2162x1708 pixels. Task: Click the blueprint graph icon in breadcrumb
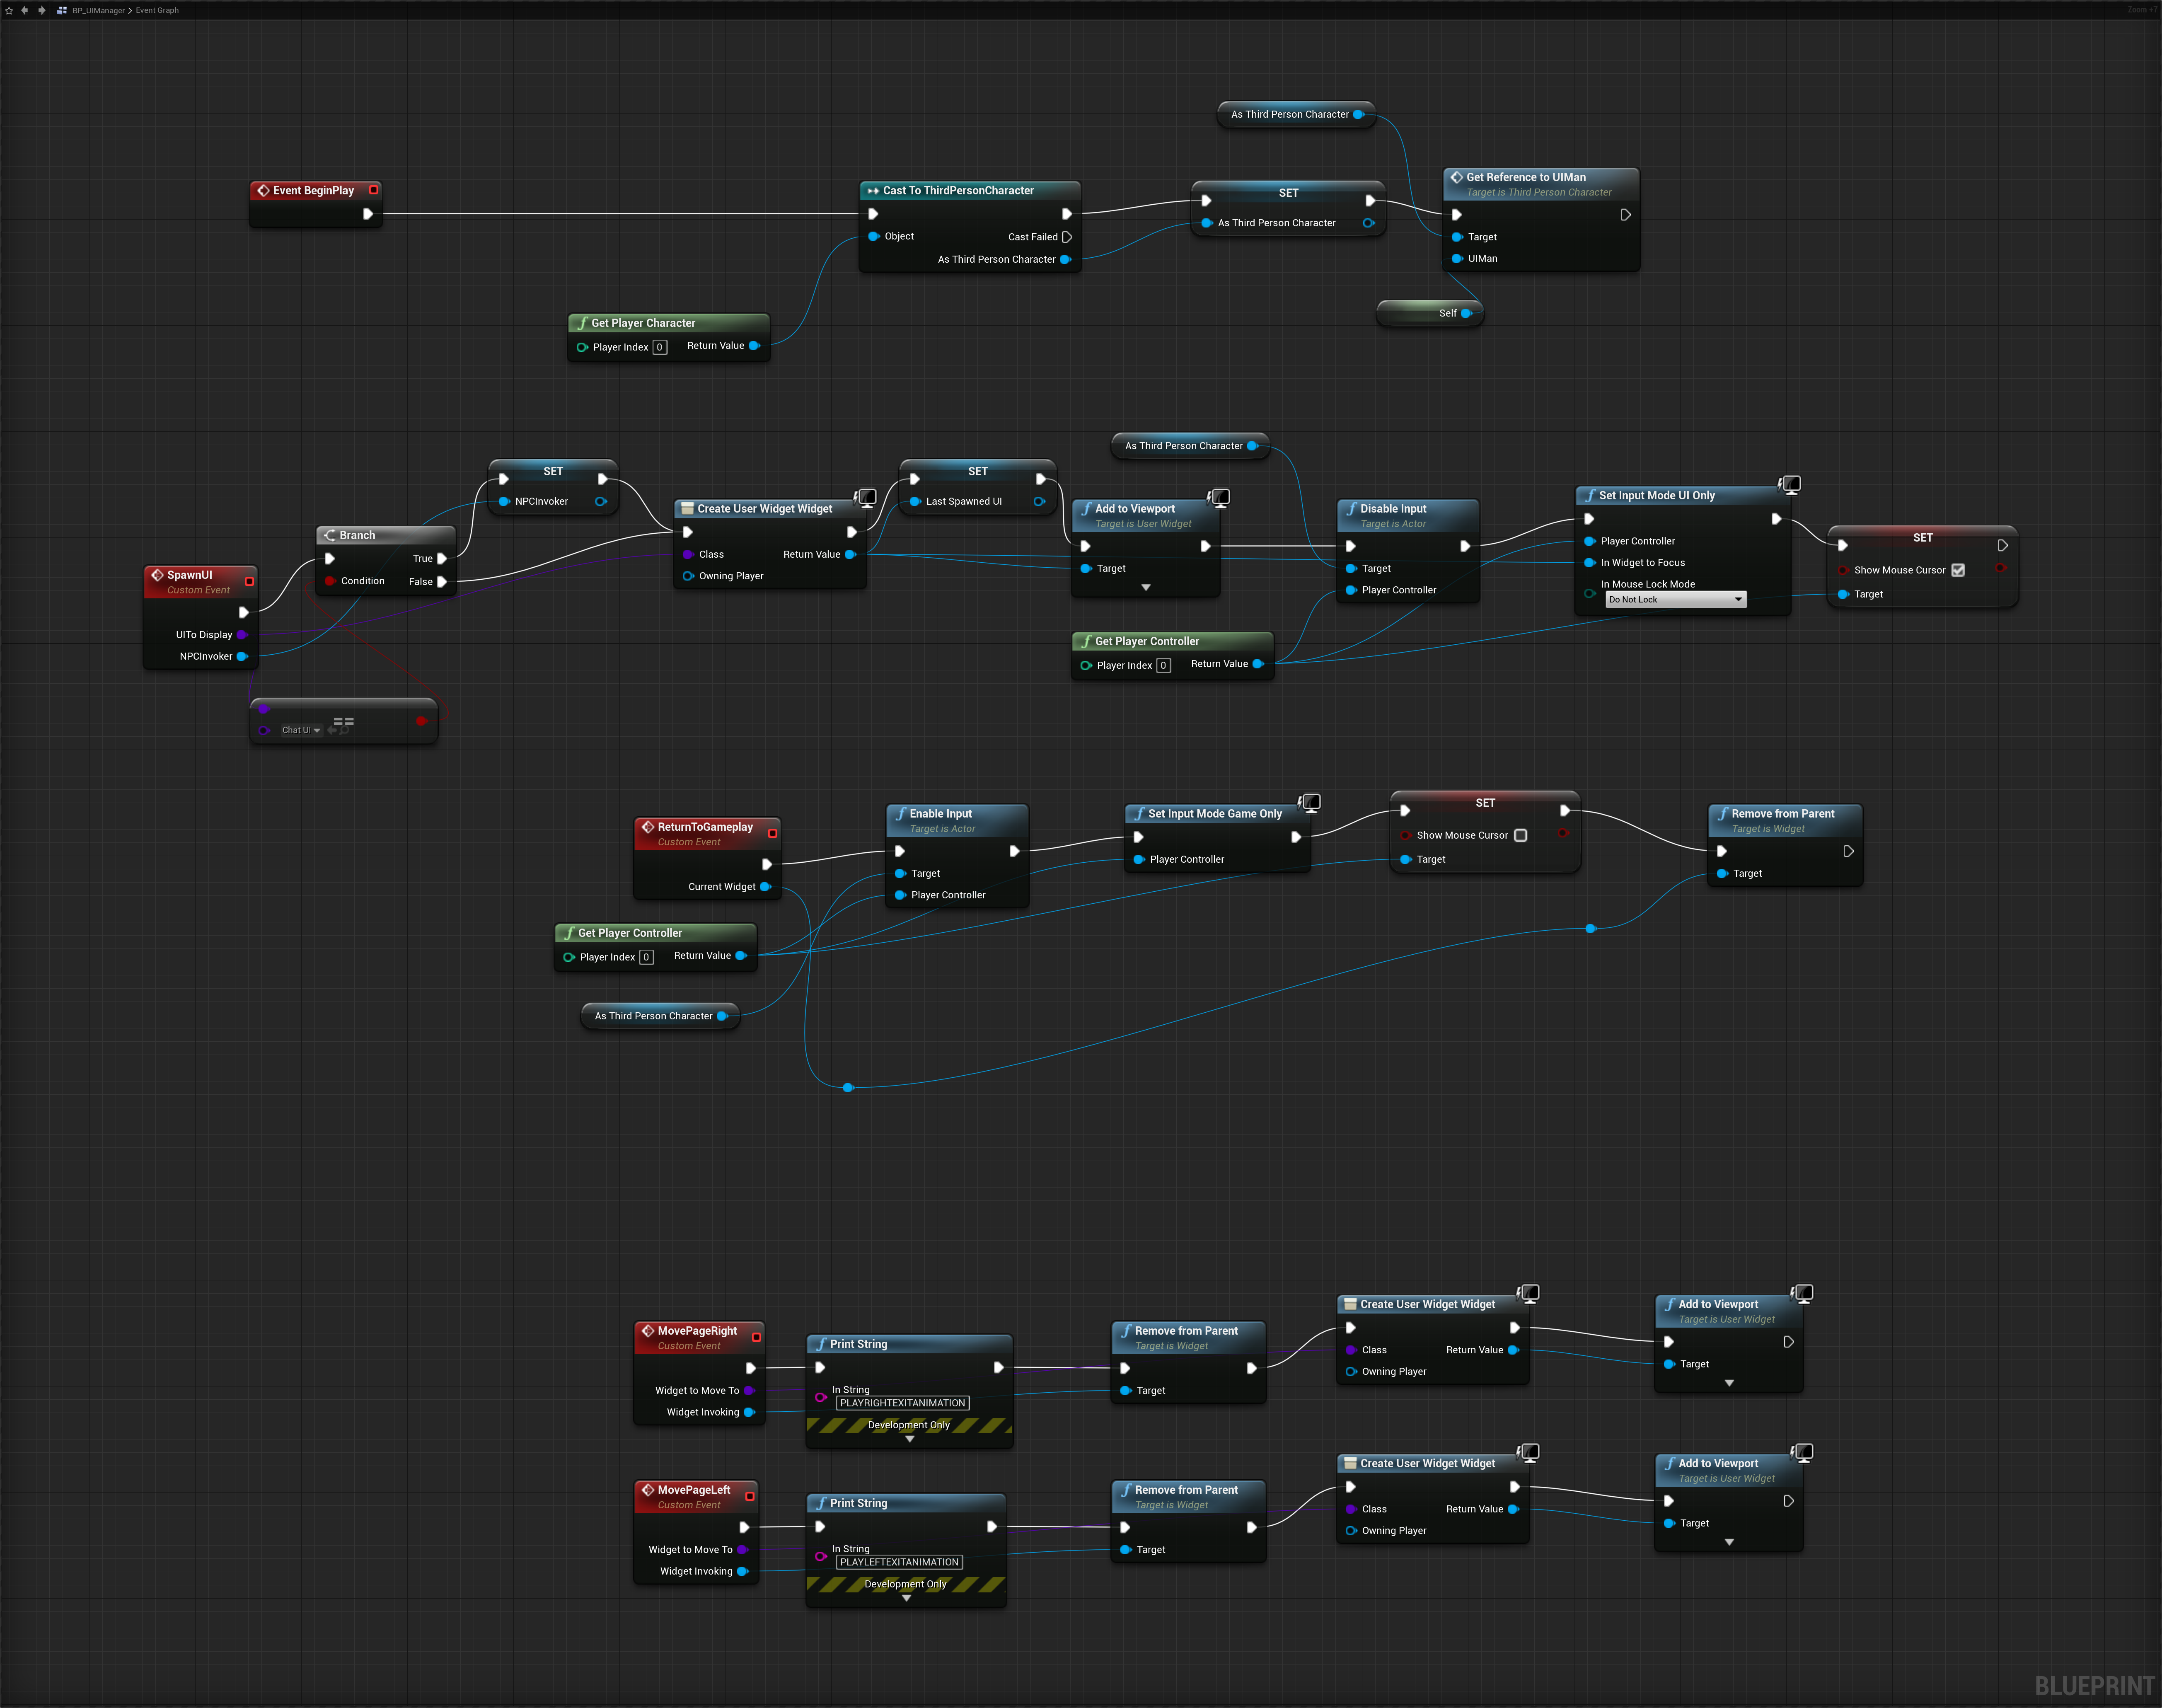tap(62, 10)
